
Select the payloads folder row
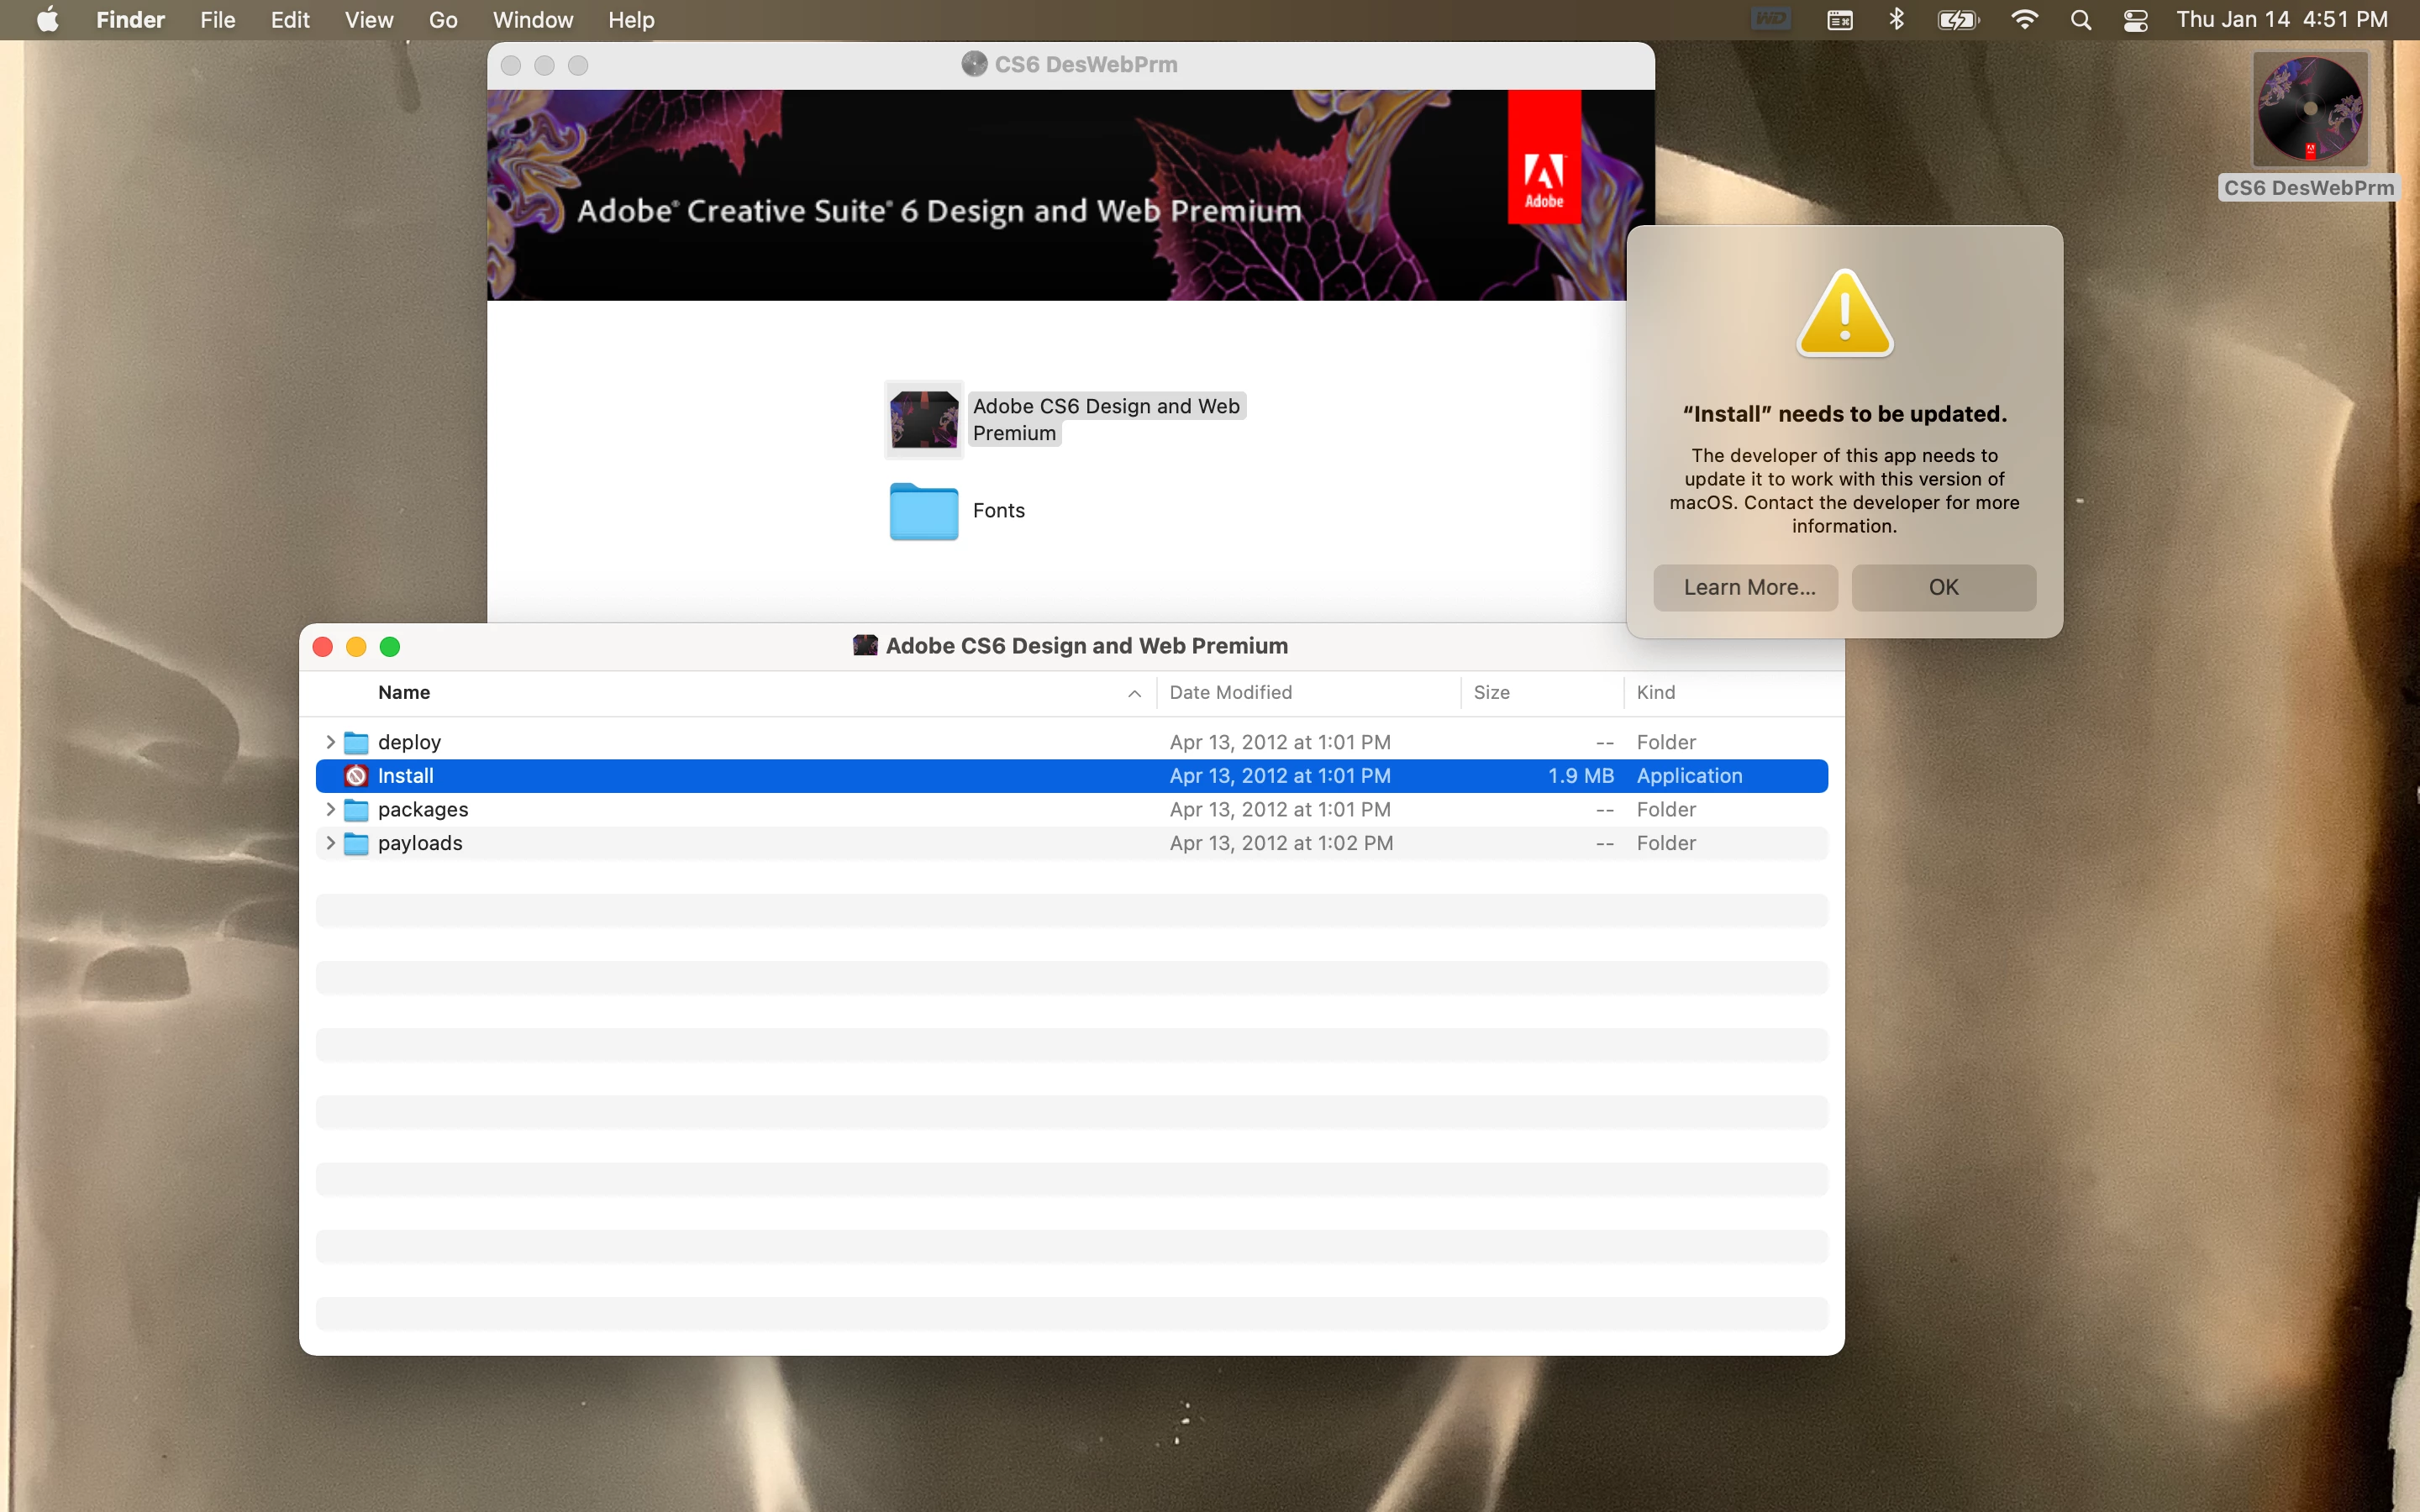[420, 843]
